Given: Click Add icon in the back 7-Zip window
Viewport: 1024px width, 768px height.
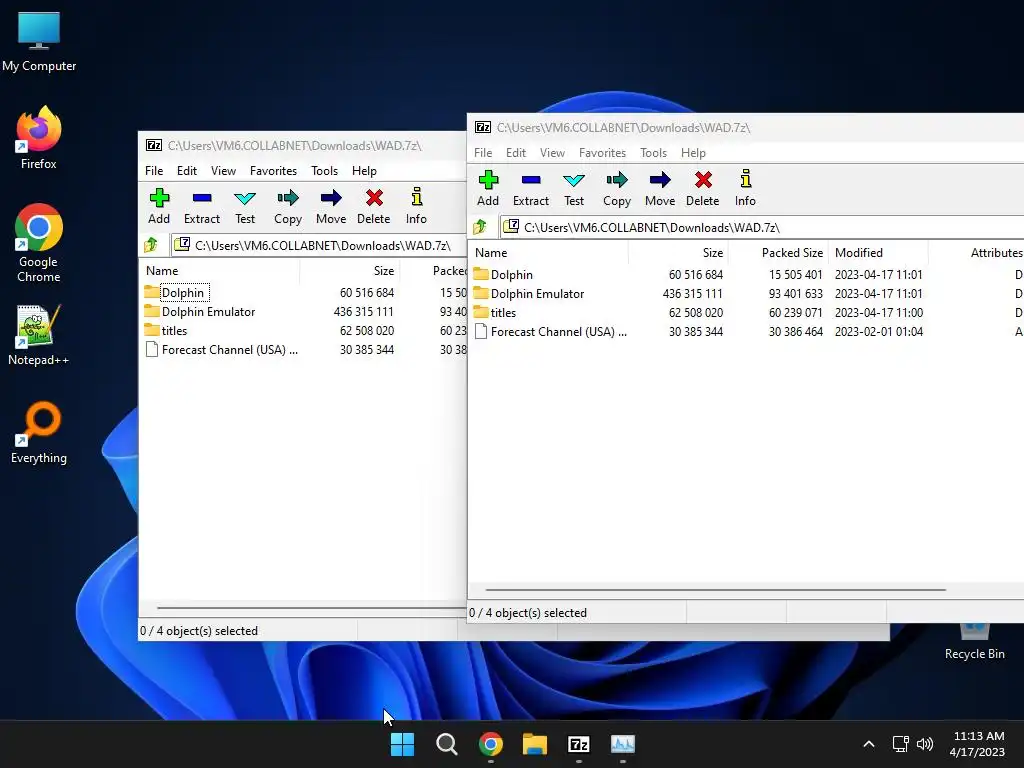Looking at the screenshot, I should click(x=159, y=198).
